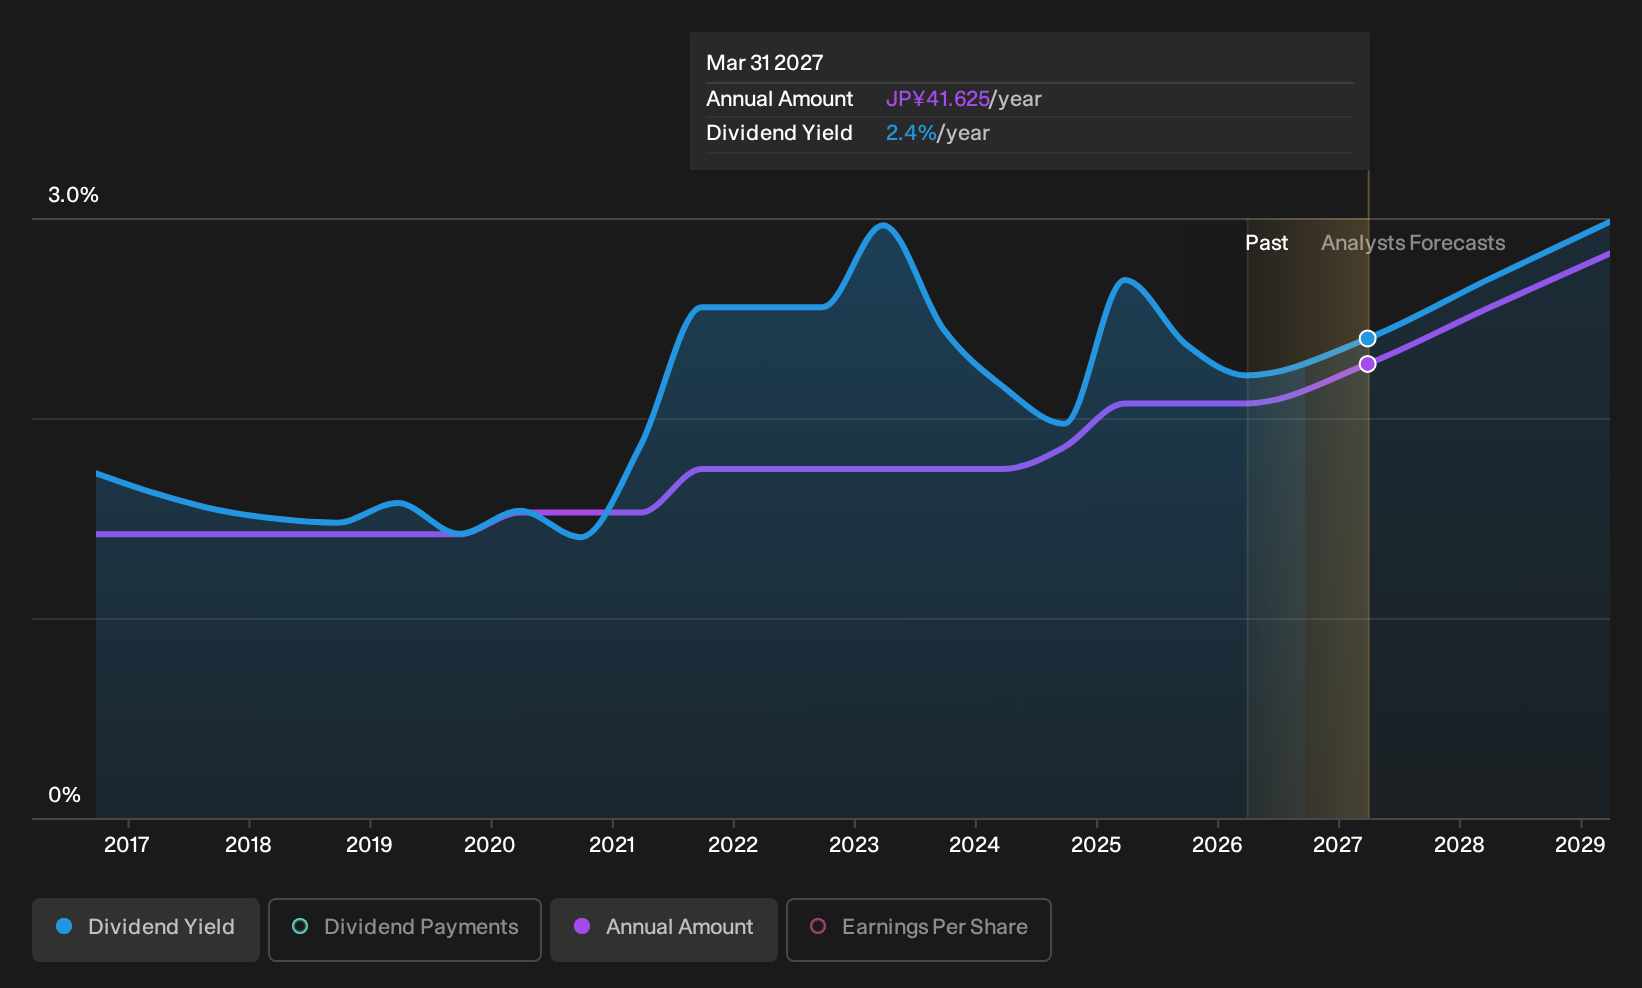Select the blue Dividend Yield data point marker
Screen dimensions: 1642x988
1367,339
